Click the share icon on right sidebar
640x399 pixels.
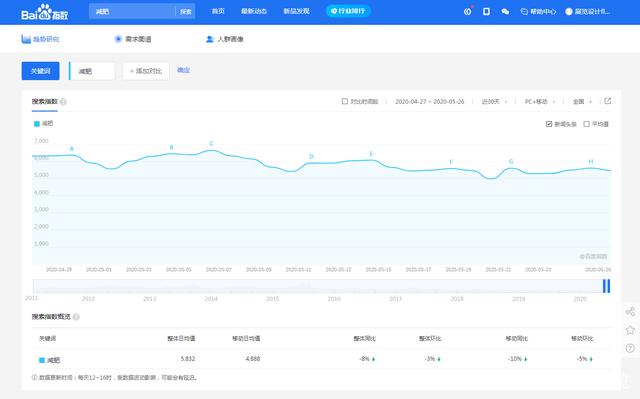pyautogui.click(x=630, y=312)
